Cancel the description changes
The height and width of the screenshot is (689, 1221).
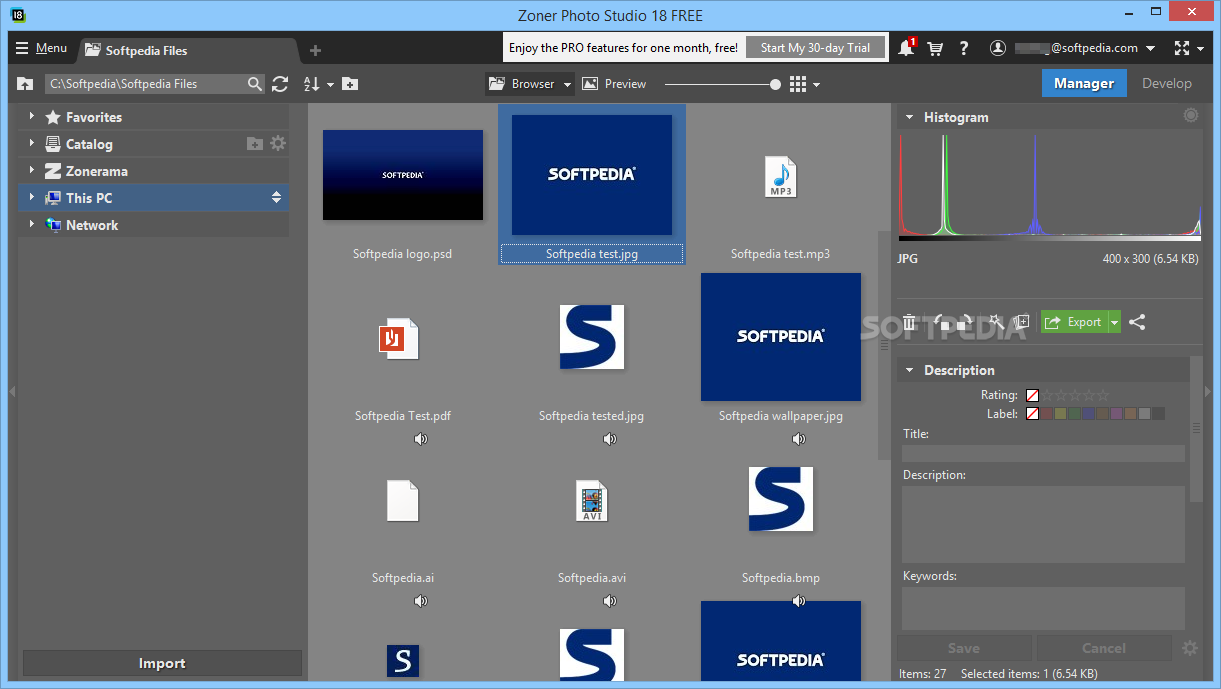click(1104, 648)
